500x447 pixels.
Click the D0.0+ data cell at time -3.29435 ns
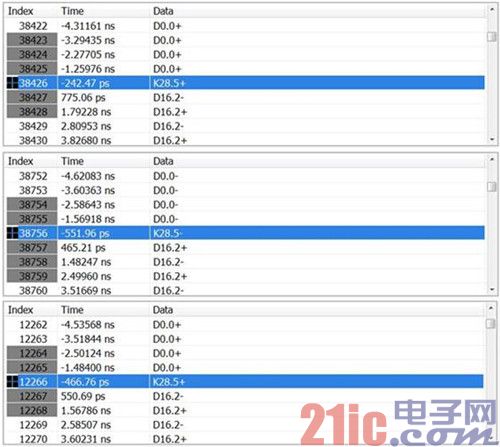(x=167, y=40)
